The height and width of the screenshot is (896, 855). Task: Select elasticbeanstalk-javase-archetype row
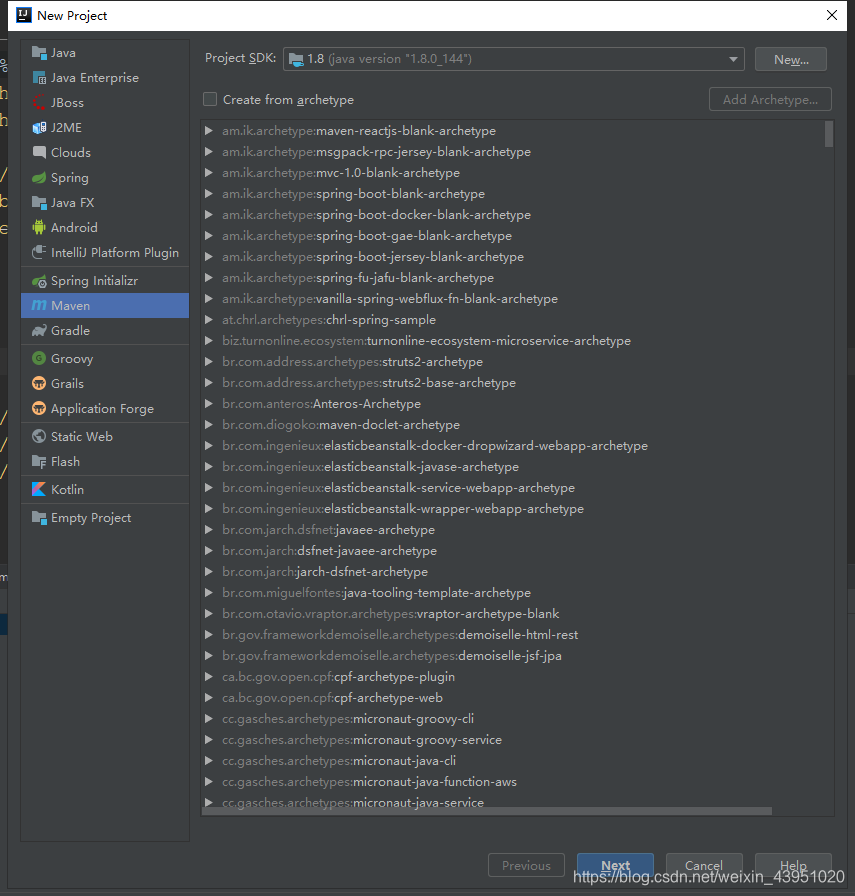pos(513,467)
